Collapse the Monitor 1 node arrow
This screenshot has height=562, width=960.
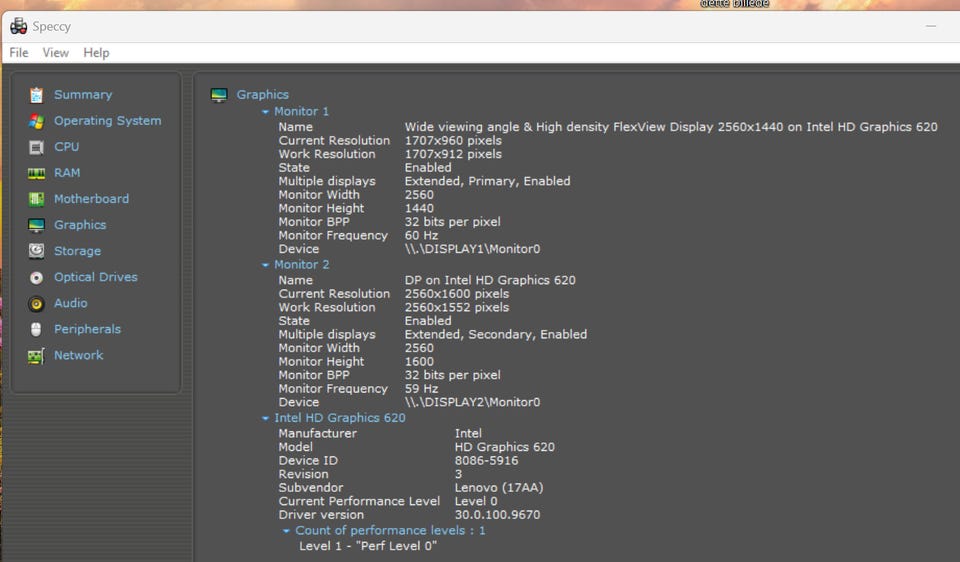click(x=265, y=112)
